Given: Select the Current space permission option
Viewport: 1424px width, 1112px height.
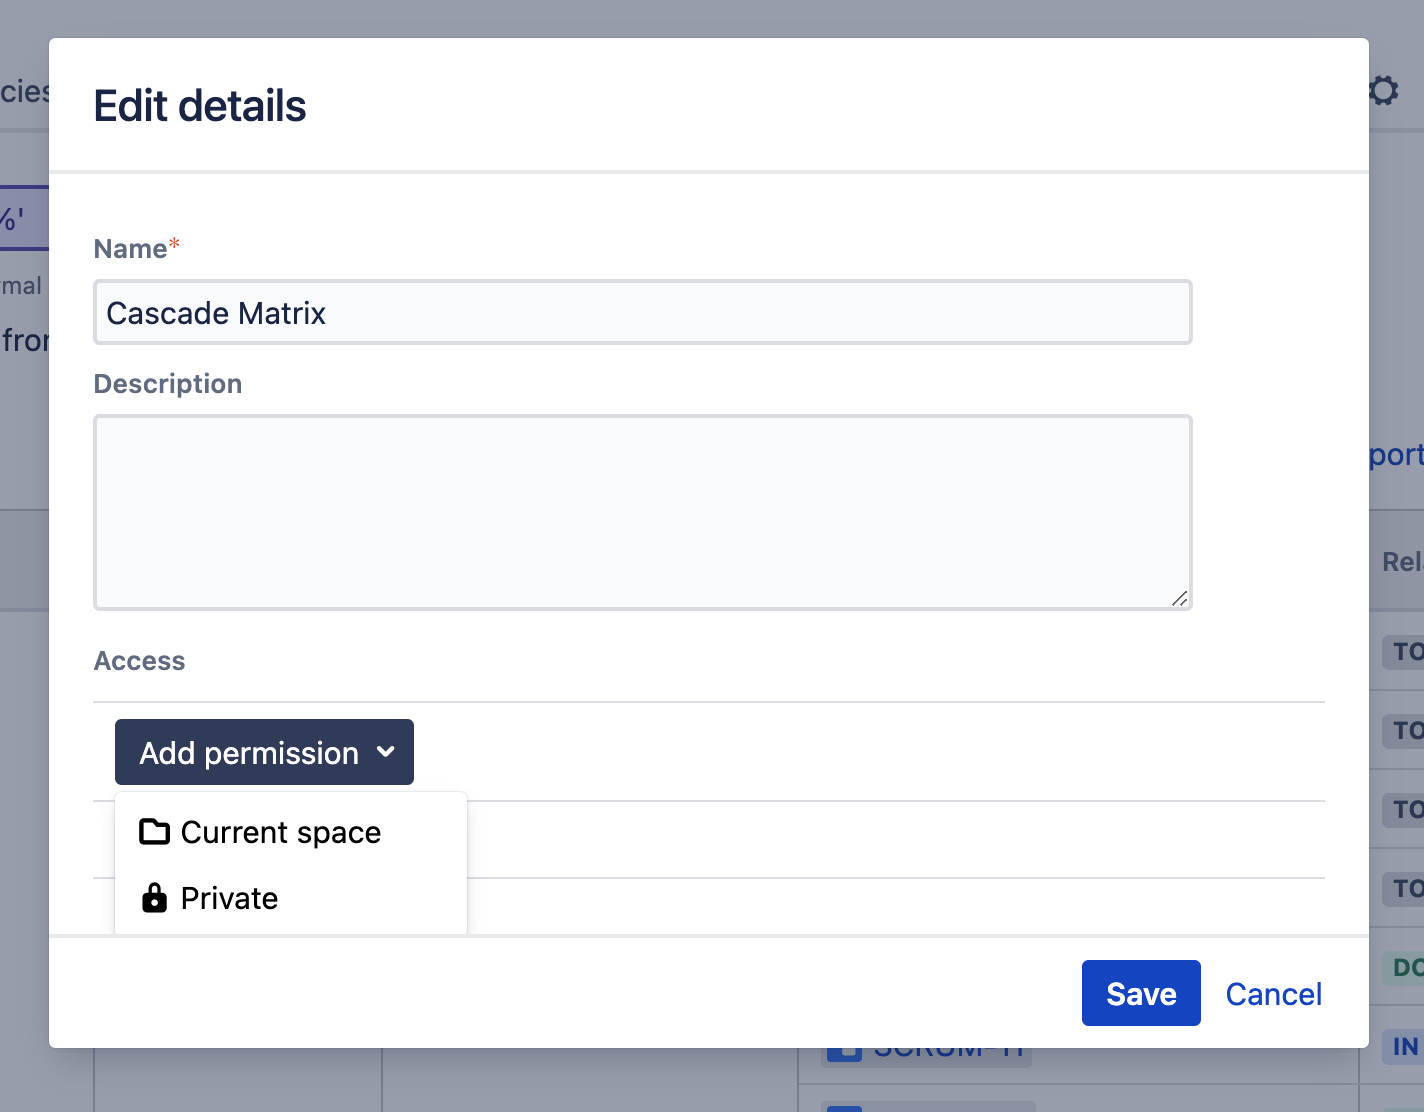Looking at the screenshot, I should 280,831.
